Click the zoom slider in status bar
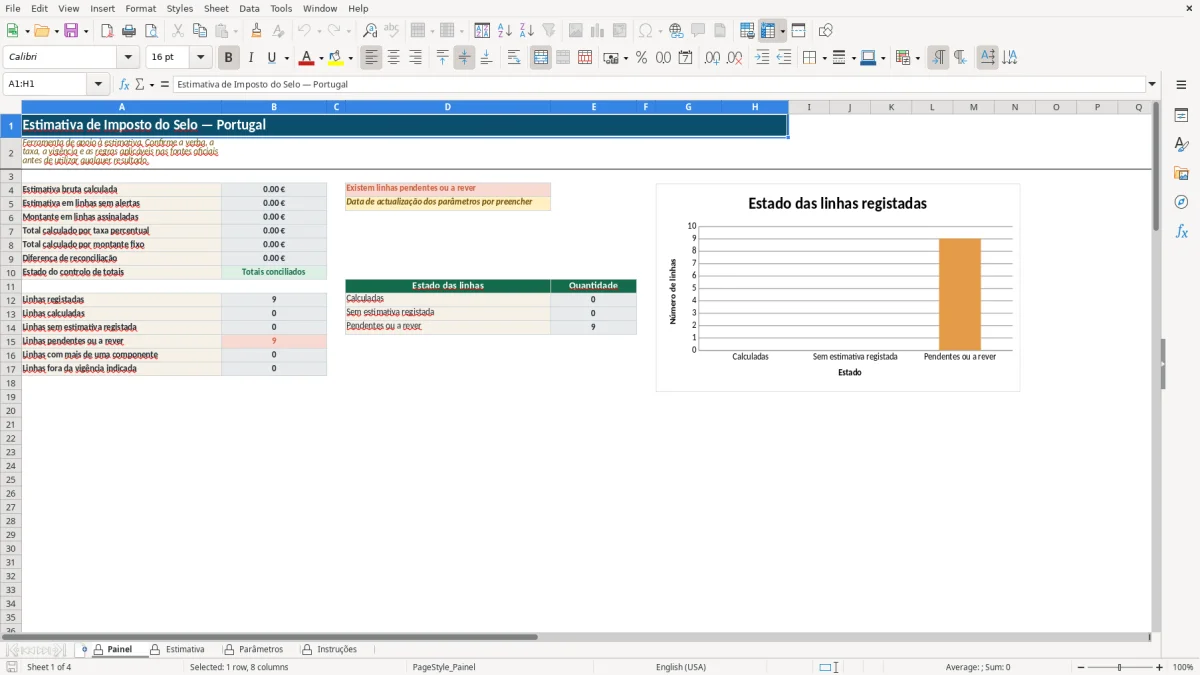 point(1120,667)
